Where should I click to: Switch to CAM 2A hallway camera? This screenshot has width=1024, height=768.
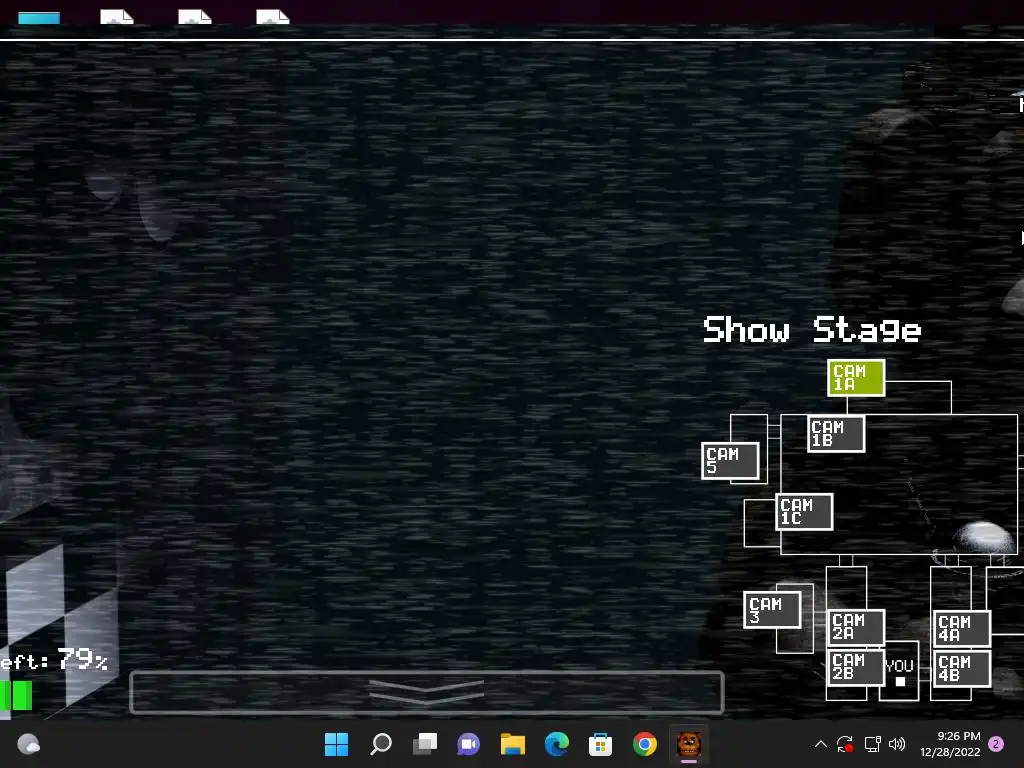pos(856,627)
